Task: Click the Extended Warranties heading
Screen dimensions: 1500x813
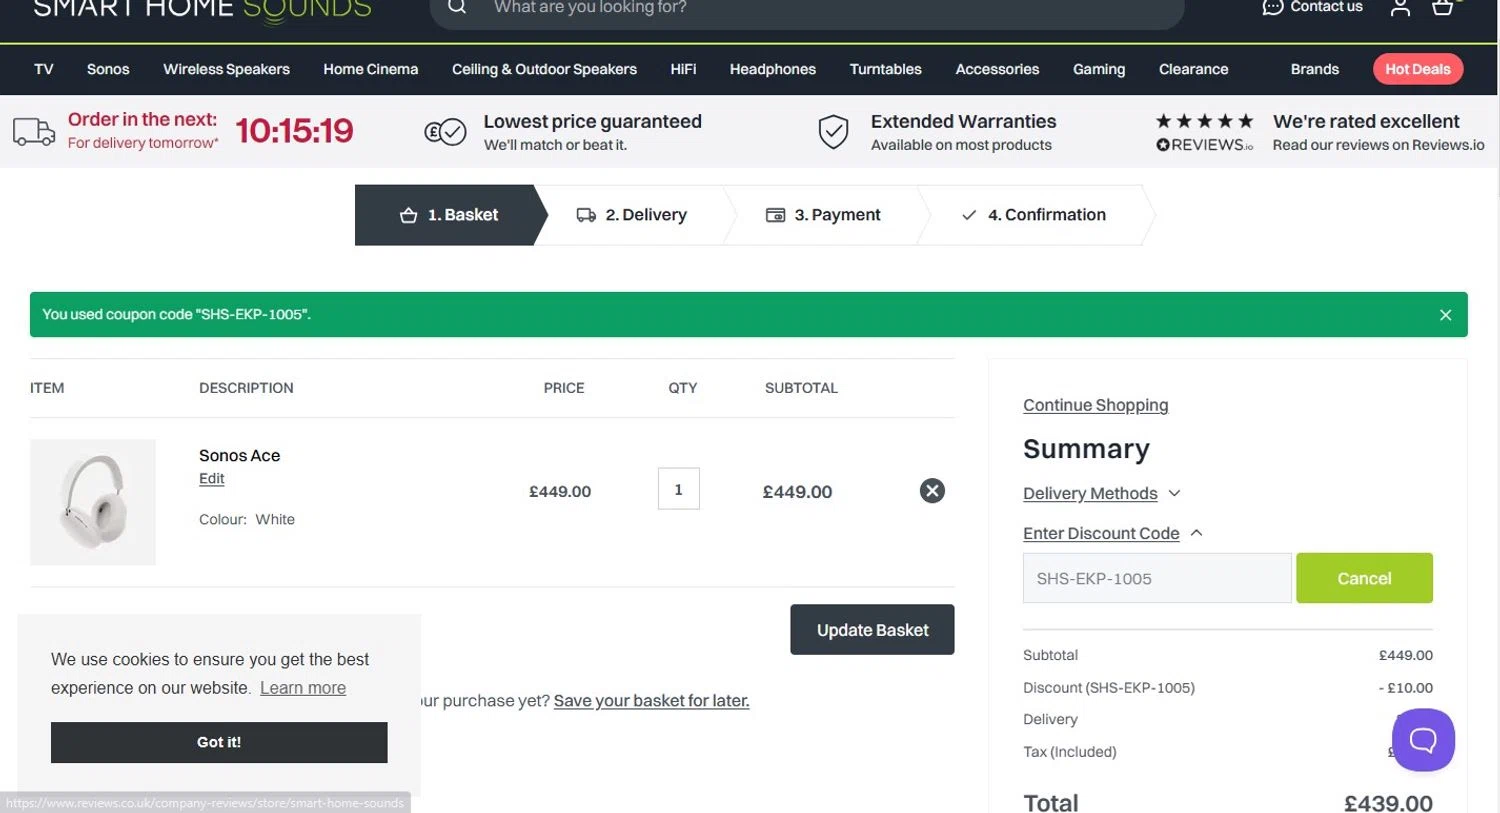Action: tap(963, 121)
